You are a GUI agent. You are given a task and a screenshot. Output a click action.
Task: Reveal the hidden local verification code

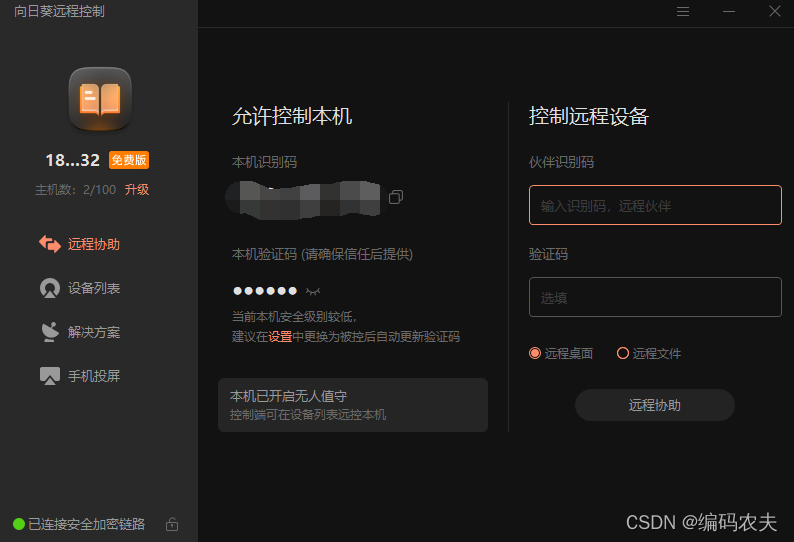coord(313,291)
